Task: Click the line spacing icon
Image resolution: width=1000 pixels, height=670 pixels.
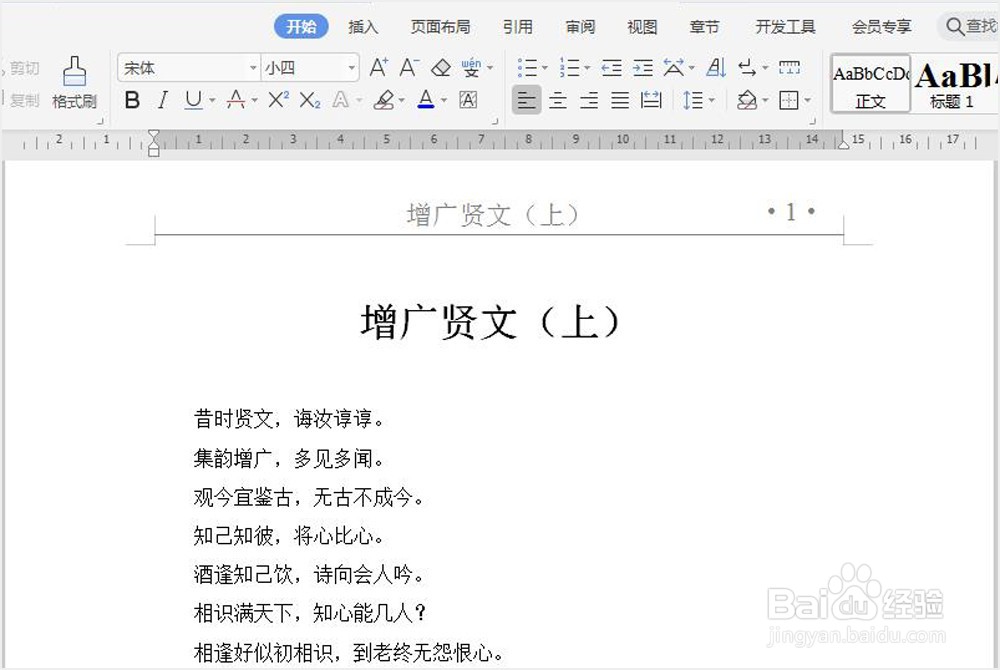Action: 693,100
